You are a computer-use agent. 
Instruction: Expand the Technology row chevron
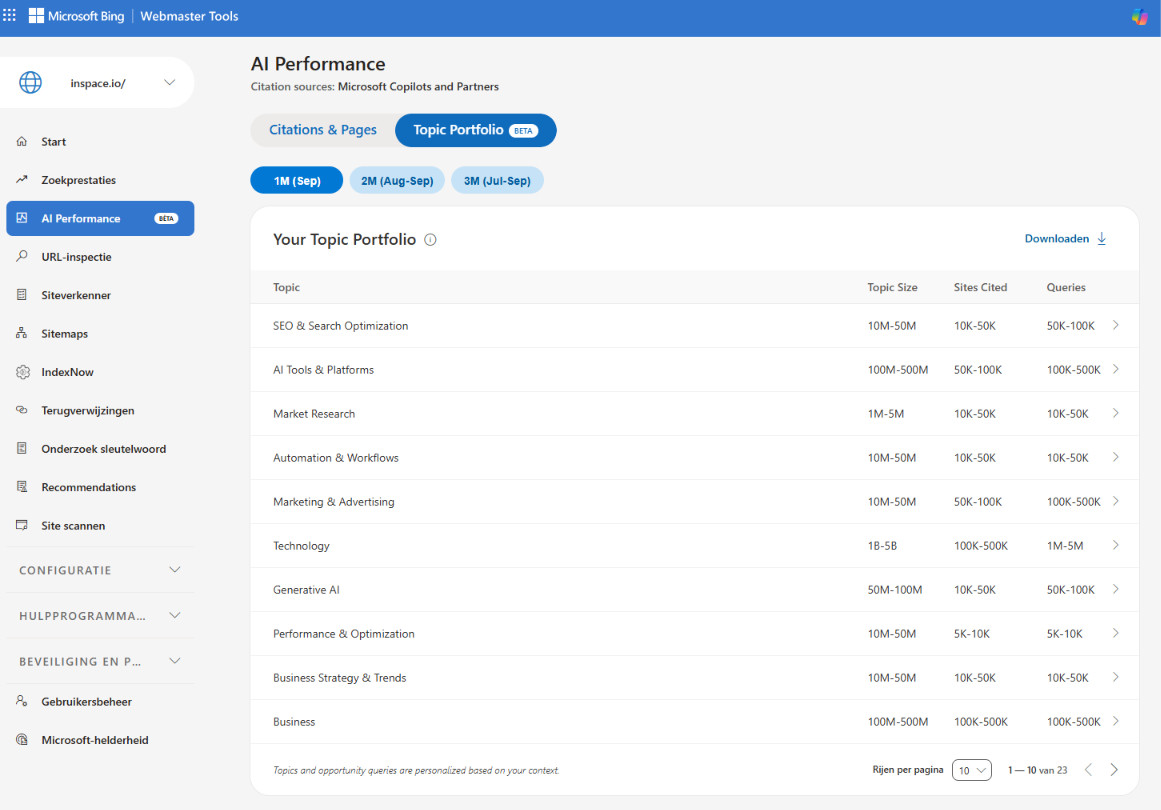click(x=1115, y=546)
